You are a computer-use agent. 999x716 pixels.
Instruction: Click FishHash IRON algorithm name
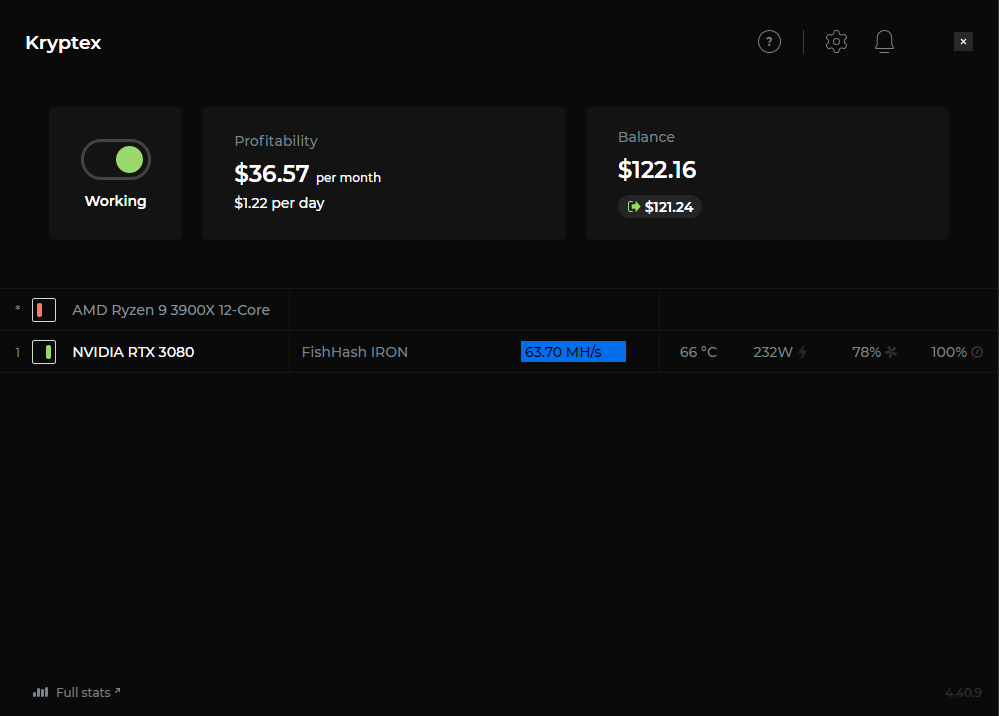click(x=354, y=352)
